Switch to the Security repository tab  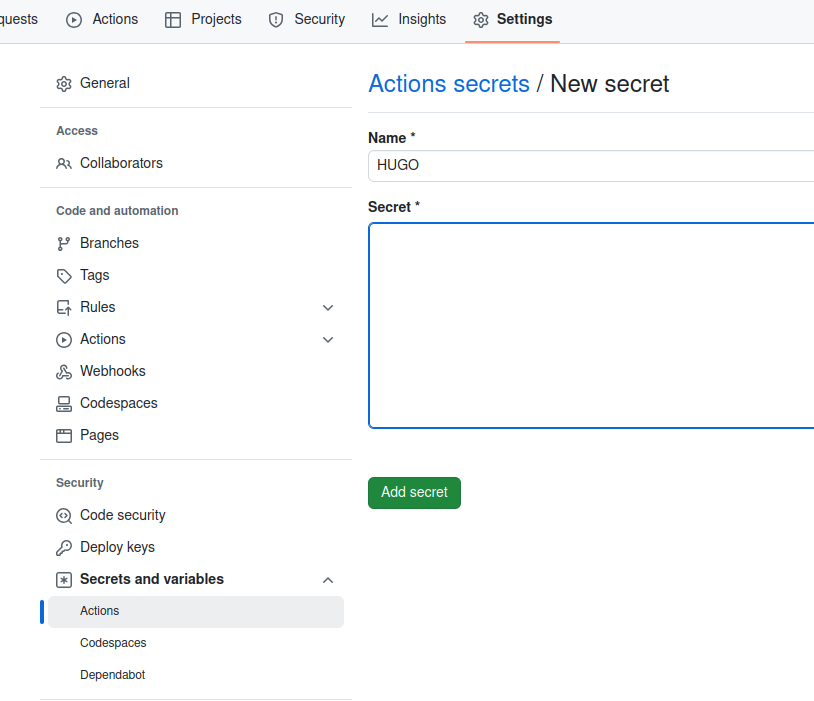click(x=307, y=20)
